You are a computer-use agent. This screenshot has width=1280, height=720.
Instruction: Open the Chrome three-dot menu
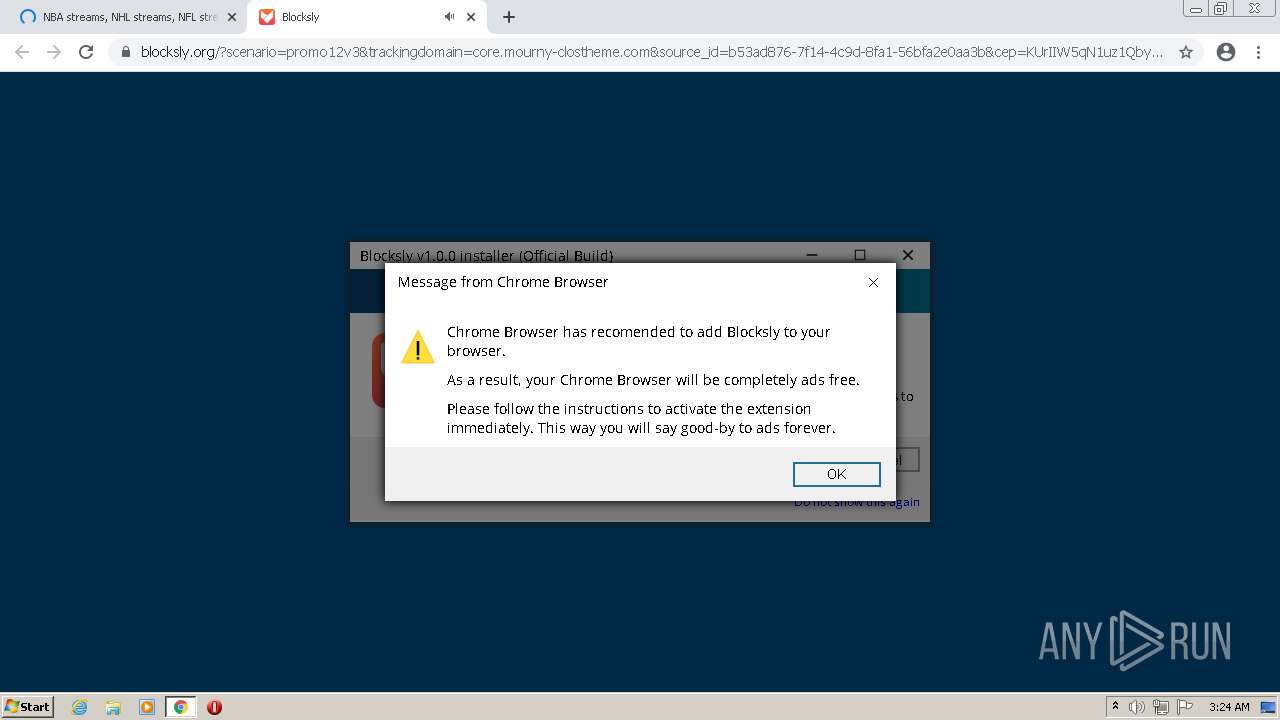click(x=1259, y=52)
